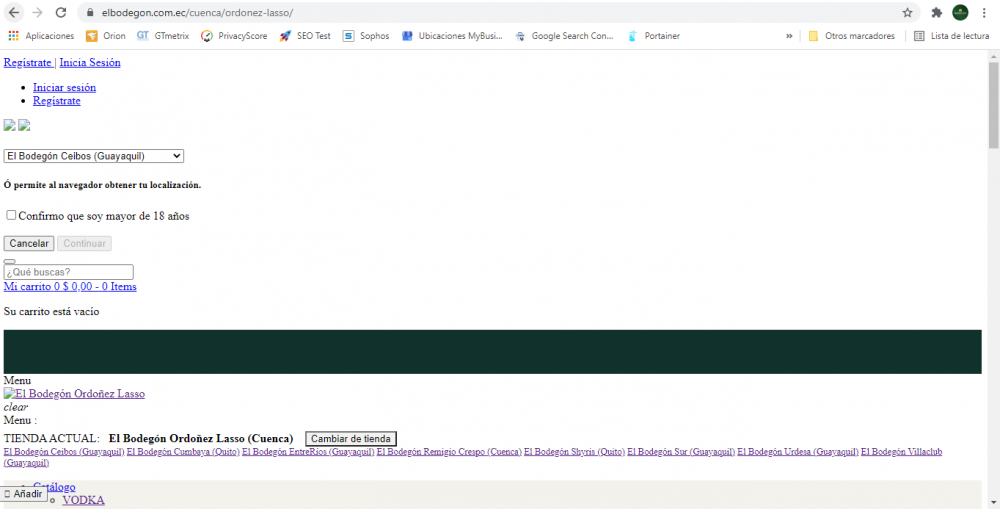Open the Chrome profile avatar

tap(960, 12)
